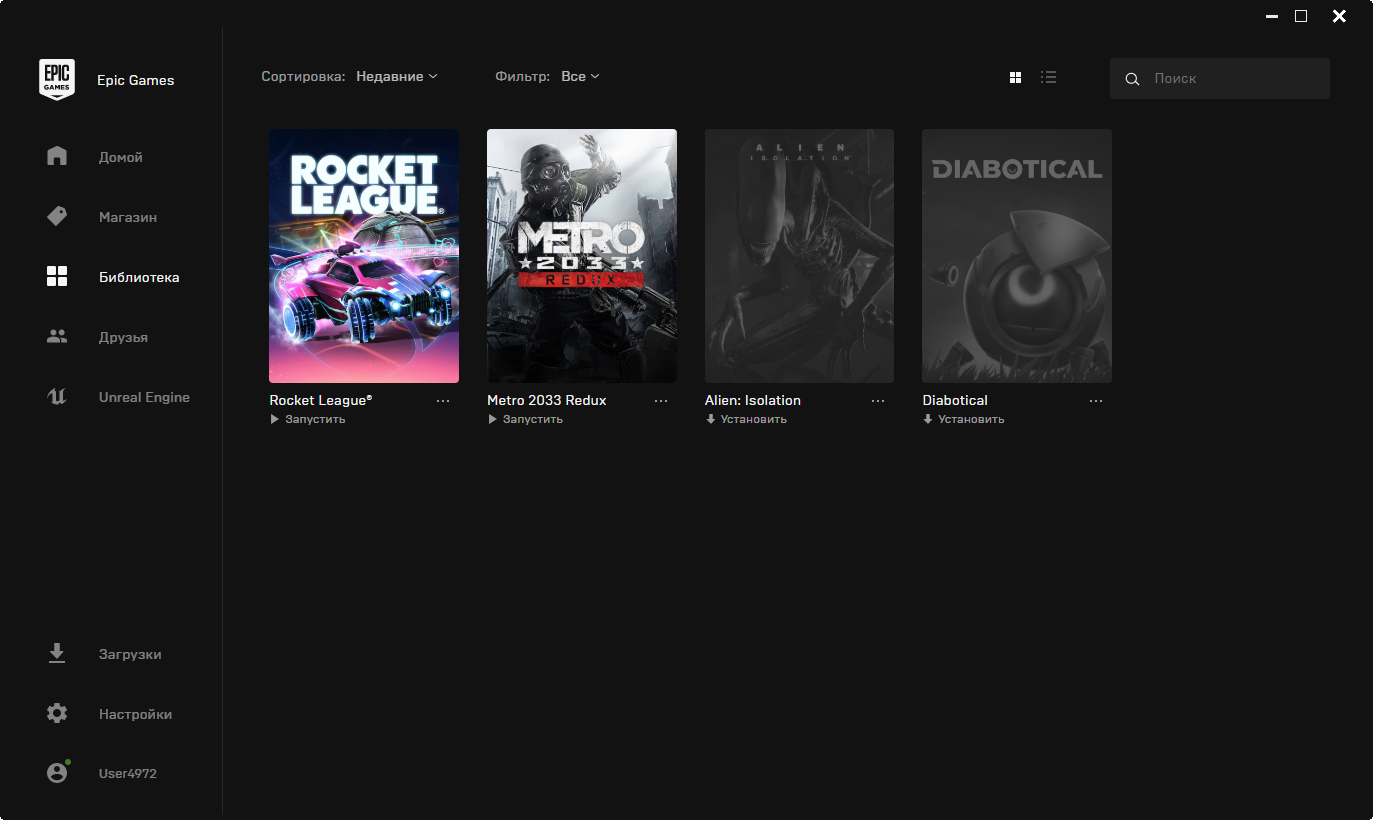Install Alien: Isolation with Установить
The height and width of the screenshot is (820, 1373).
pos(746,419)
